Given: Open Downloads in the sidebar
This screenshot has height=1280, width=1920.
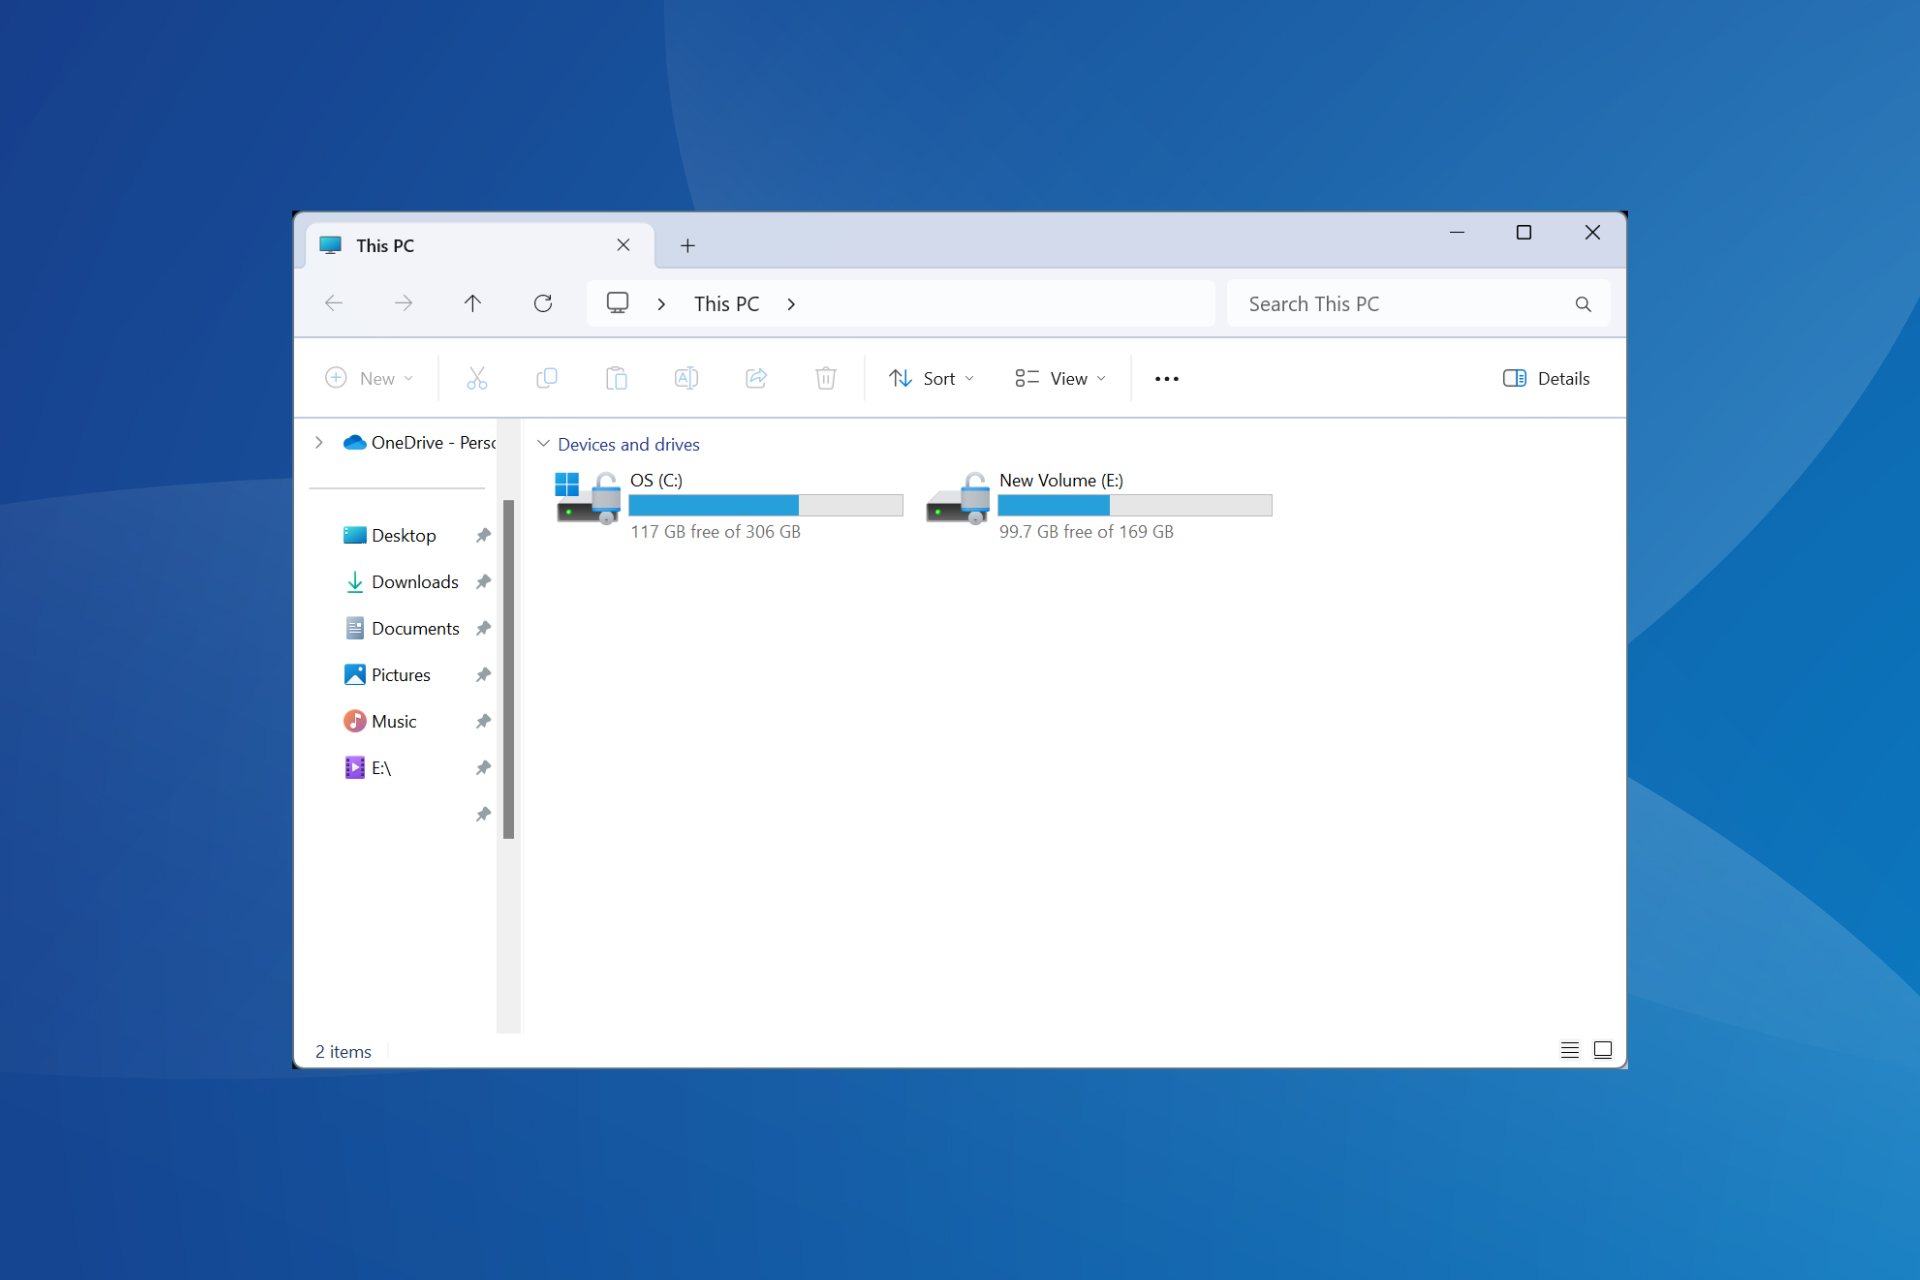Looking at the screenshot, I should click(414, 582).
